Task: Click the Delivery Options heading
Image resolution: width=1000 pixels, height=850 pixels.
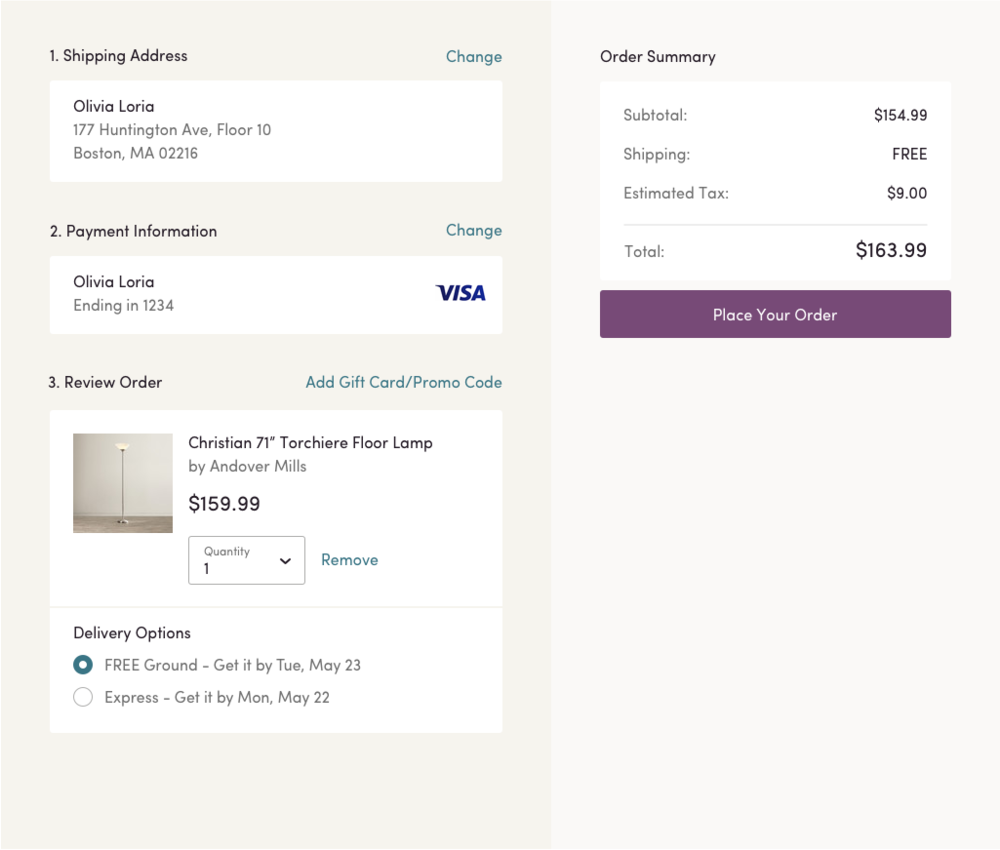Action: pyautogui.click(x=132, y=633)
